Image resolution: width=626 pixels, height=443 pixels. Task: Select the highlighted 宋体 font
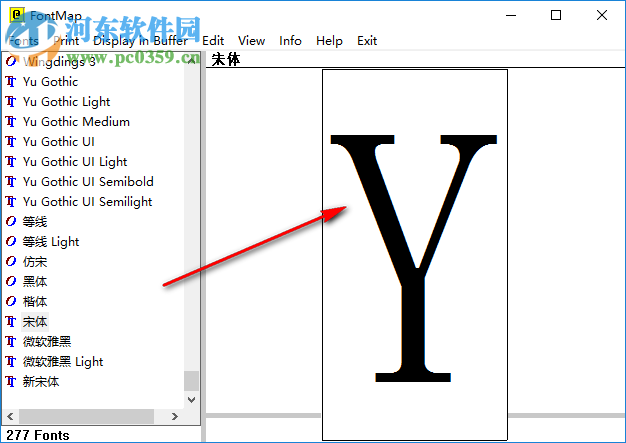[35, 322]
